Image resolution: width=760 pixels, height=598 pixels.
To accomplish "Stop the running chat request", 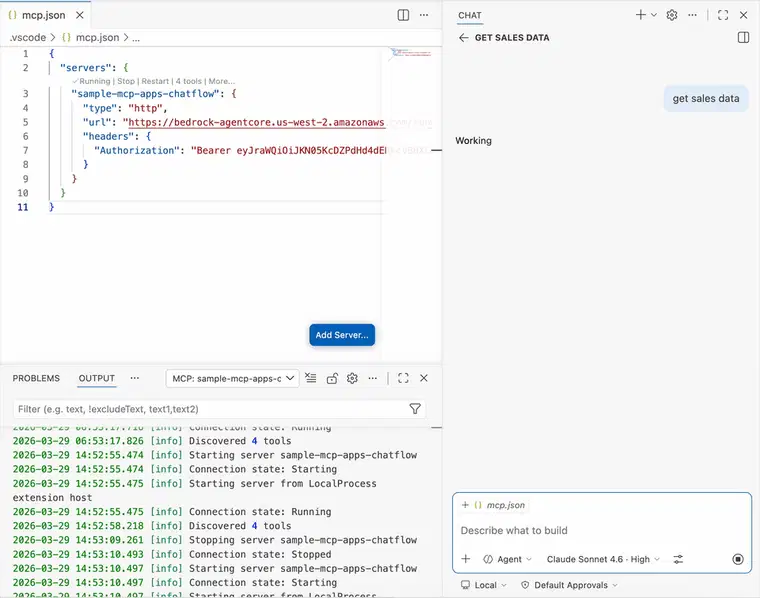I will tap(738, 559).
